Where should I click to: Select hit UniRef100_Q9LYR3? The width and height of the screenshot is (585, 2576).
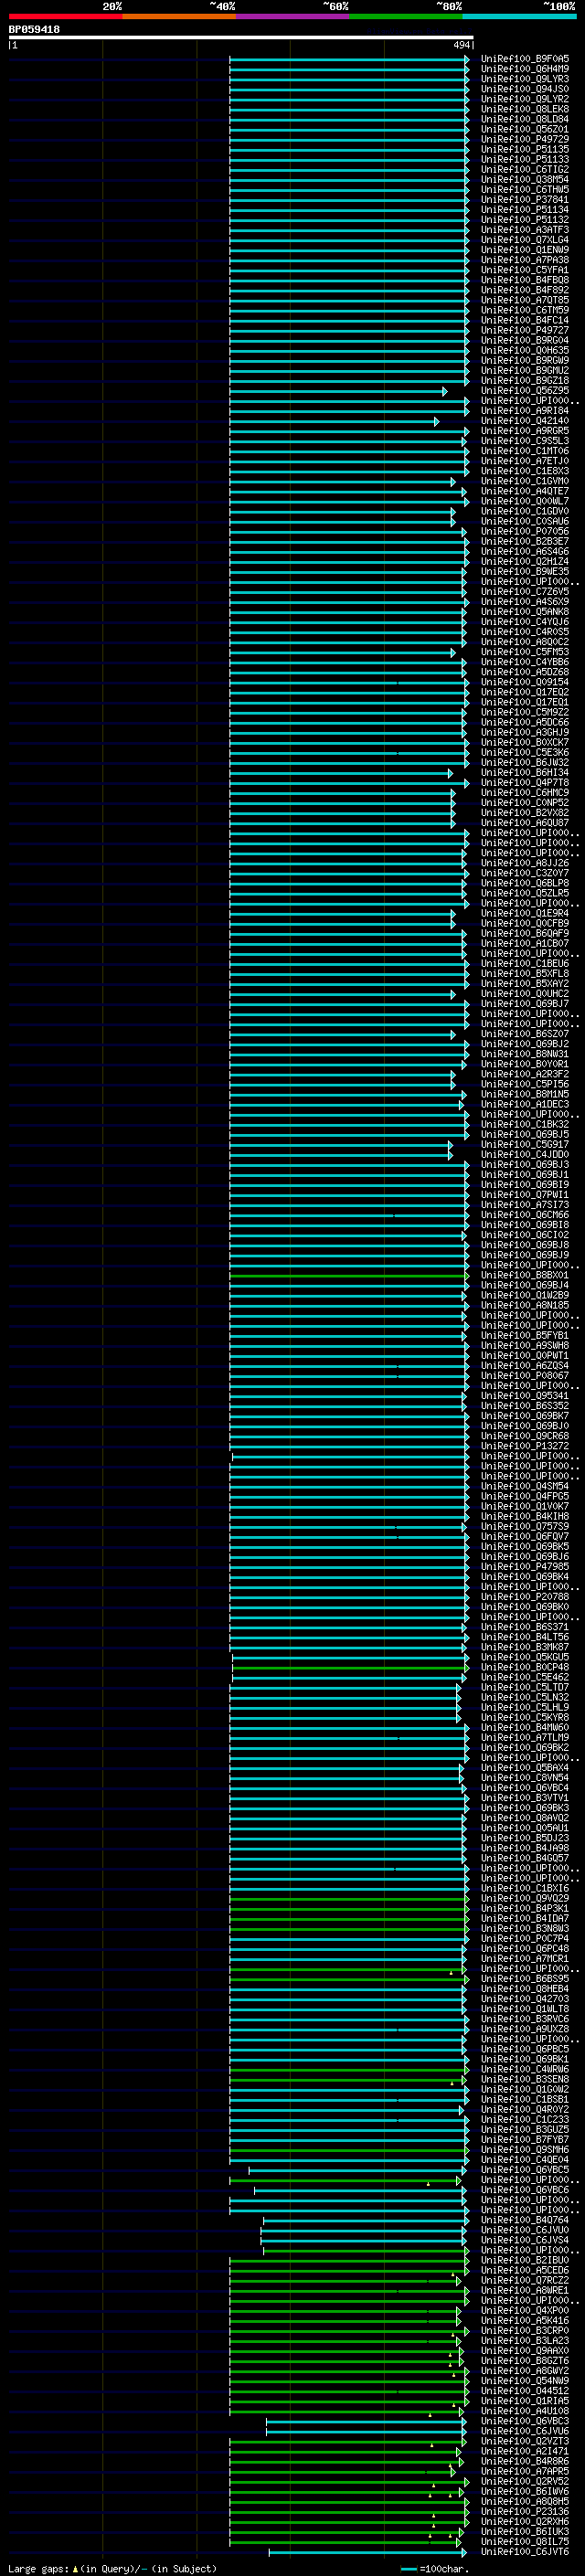(524, 79)
